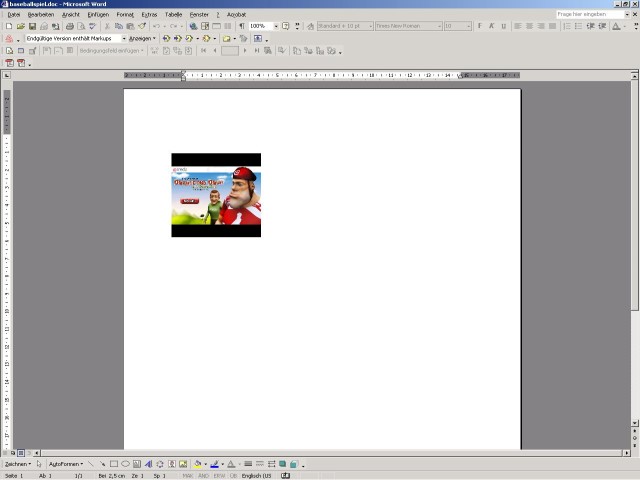Click vertical scrollbar down arrow
Image resolution: width=640 pixels, height=480 pixels.
(x=635, y=423)
